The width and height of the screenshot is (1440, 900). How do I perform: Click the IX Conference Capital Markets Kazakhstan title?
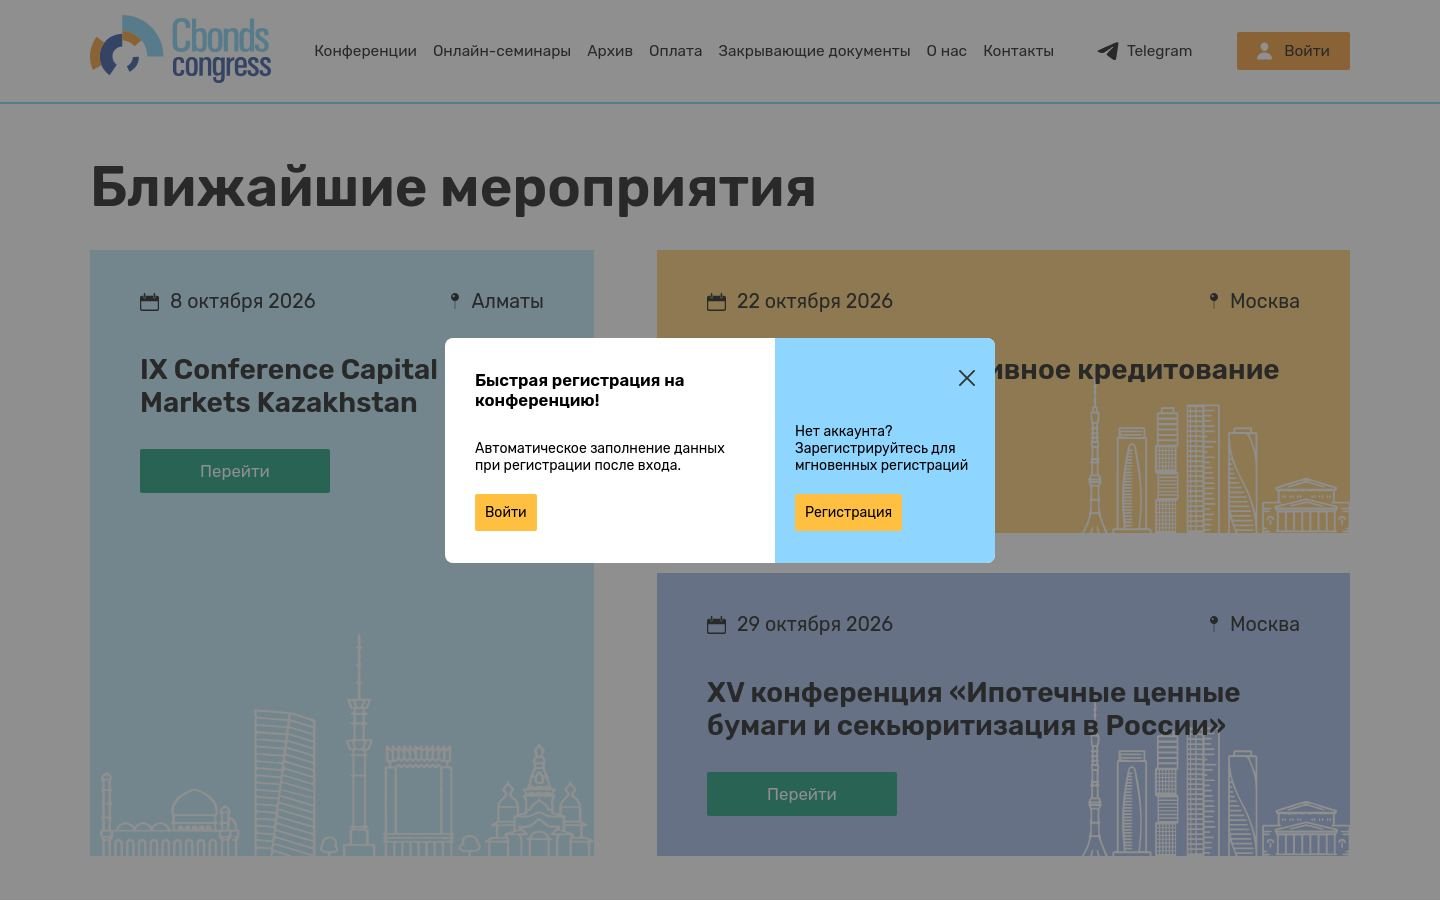[x=289, y=386]
